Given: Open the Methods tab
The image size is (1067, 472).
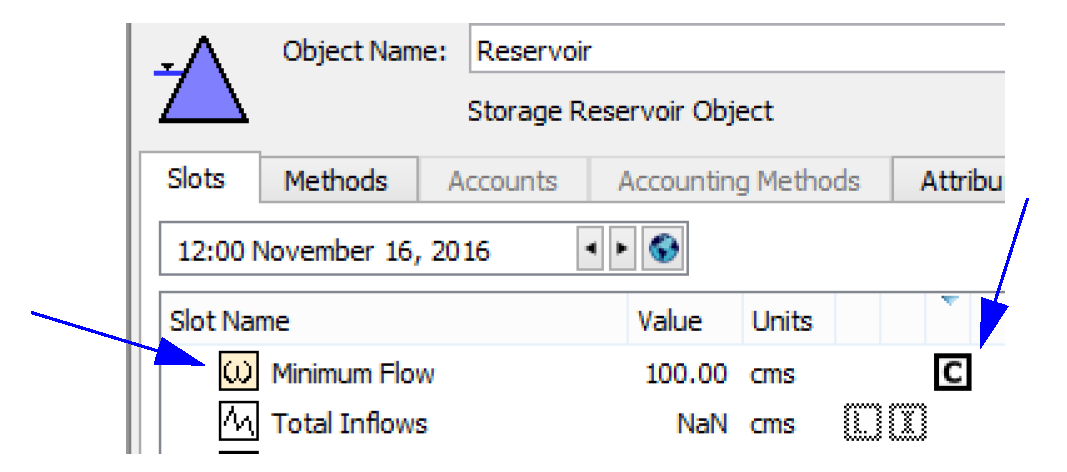Looking at the screenshot, I should (x=335, y=181).
